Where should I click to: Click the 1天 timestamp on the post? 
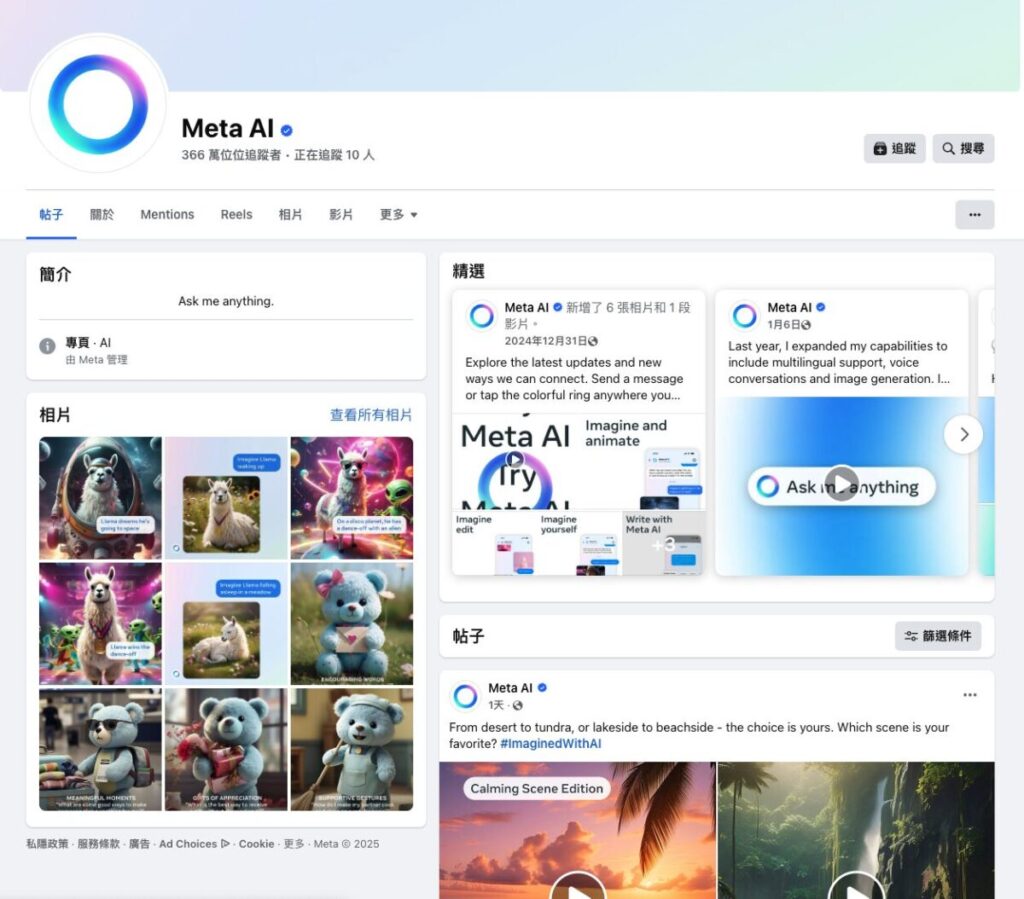[x=496, y=705]
